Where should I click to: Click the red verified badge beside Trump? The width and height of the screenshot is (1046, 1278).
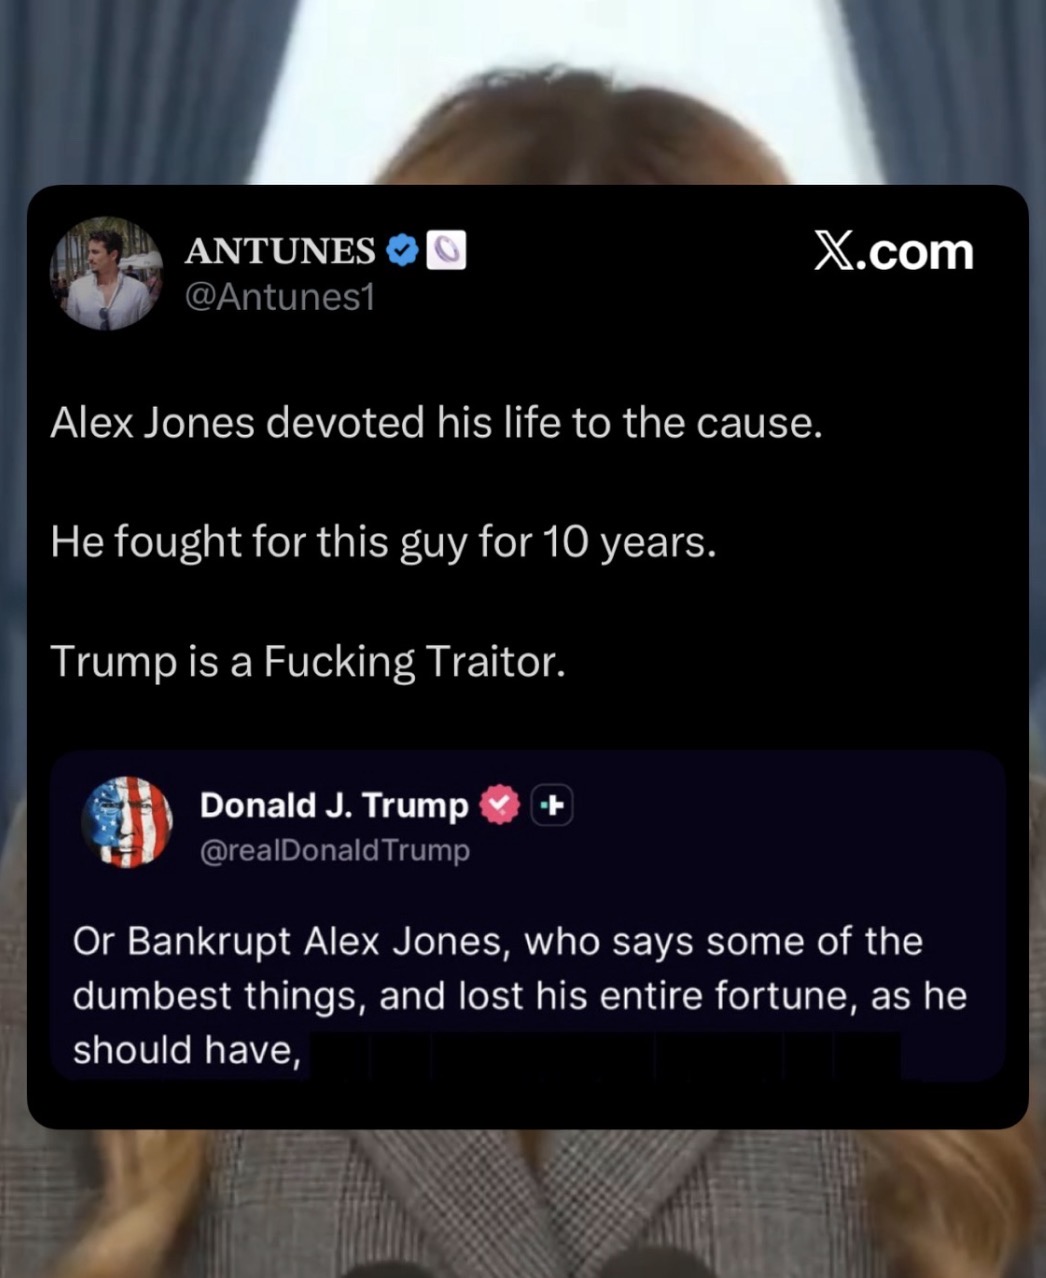(x=500, y=804)
